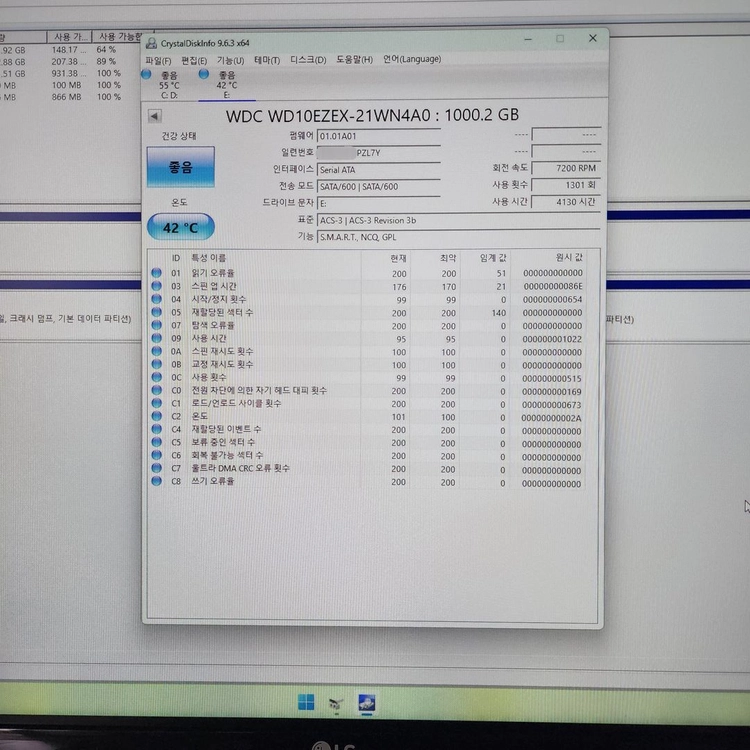Screen dimensions: 750x750
Task: Click the status icon for 울트라 DMA CRC 오류 row
Action: pyautogui.click(x=156, y=468)
